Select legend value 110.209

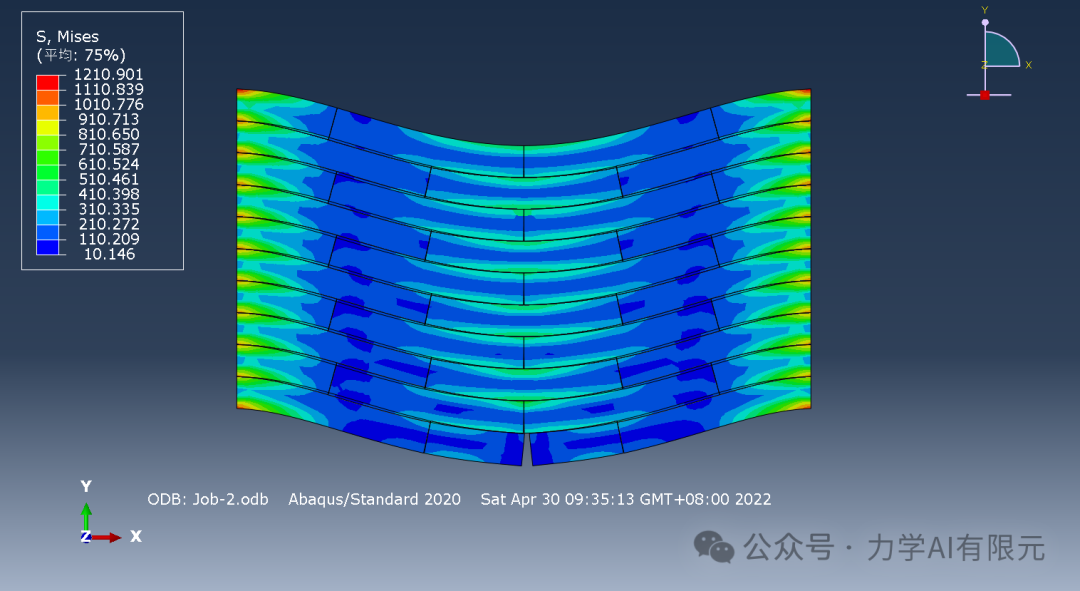(x=109, y=239)
